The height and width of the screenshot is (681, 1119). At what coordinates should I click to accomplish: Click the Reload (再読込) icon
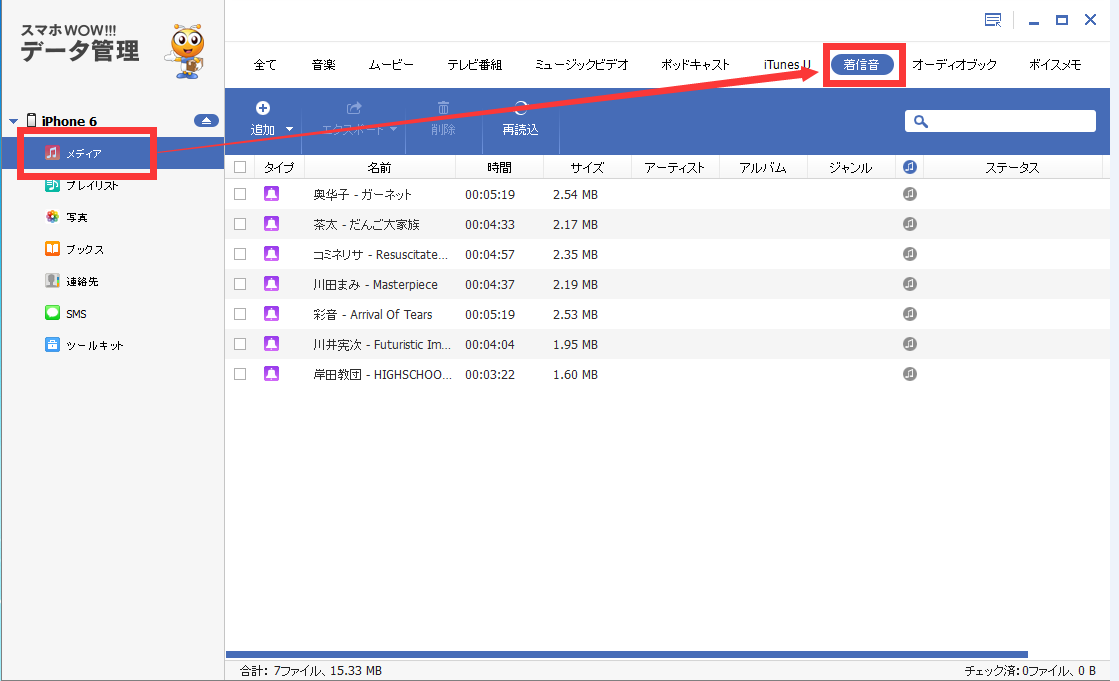520,108
